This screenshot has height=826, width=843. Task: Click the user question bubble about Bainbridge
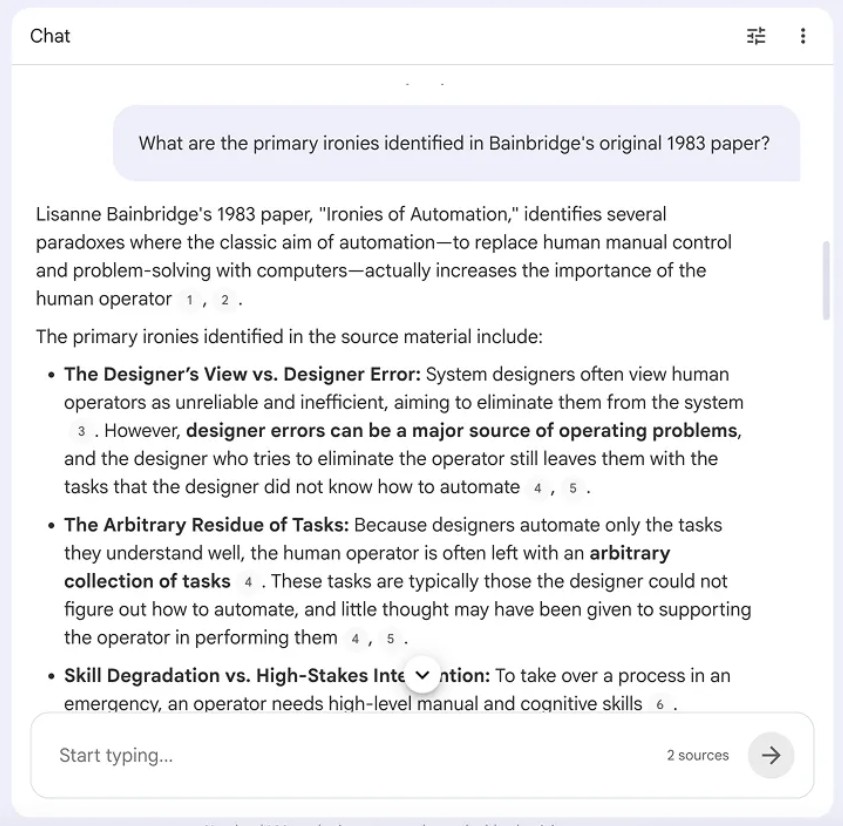456,143
